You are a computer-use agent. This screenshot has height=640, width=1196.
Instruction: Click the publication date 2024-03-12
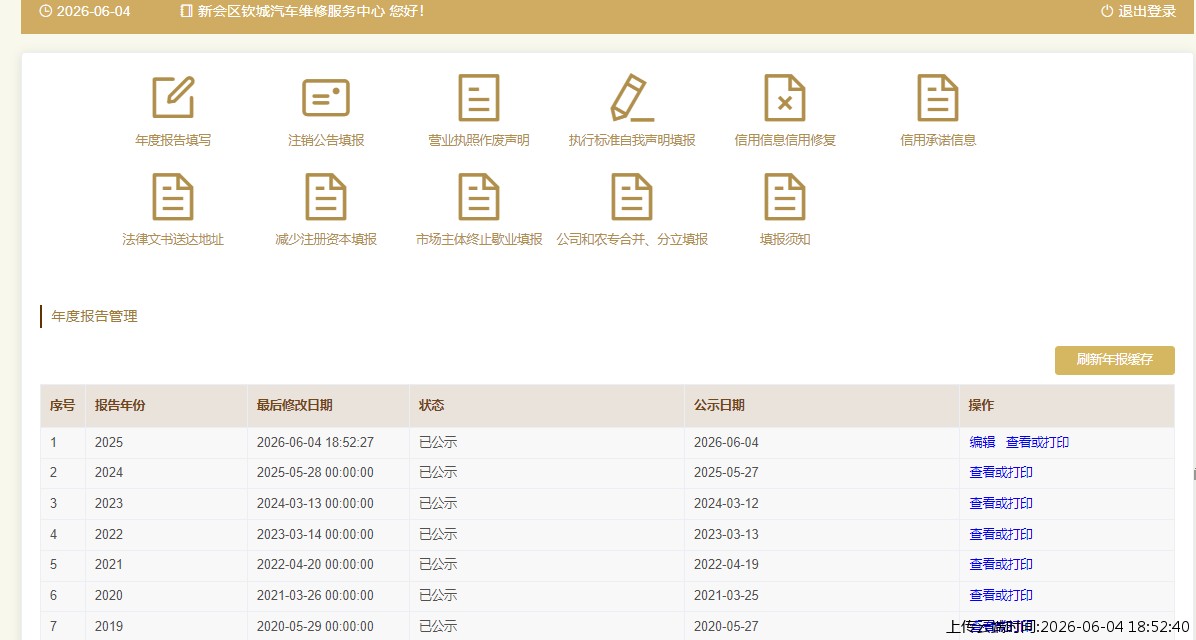click(726, 503)
